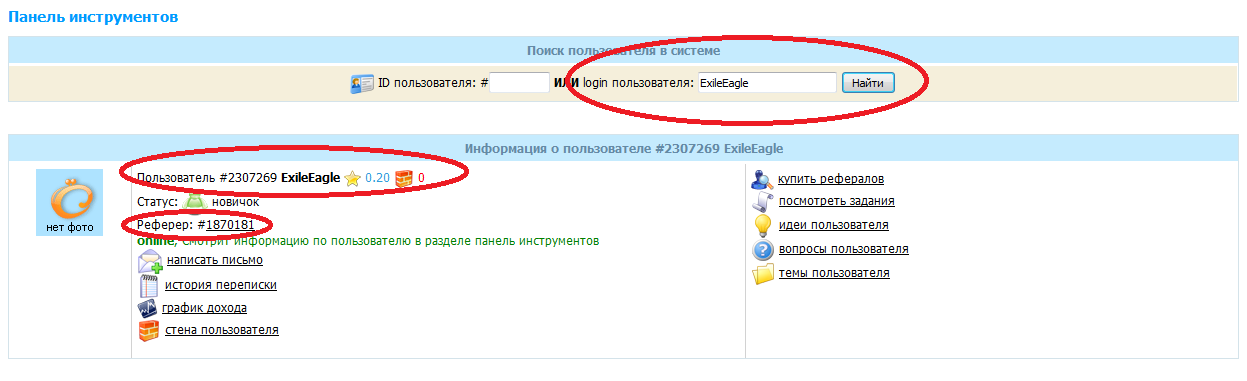This screenshot has width=1247, height=381.
Task: Click the Поиск пользователя в системе header
Action: point(624,50)
